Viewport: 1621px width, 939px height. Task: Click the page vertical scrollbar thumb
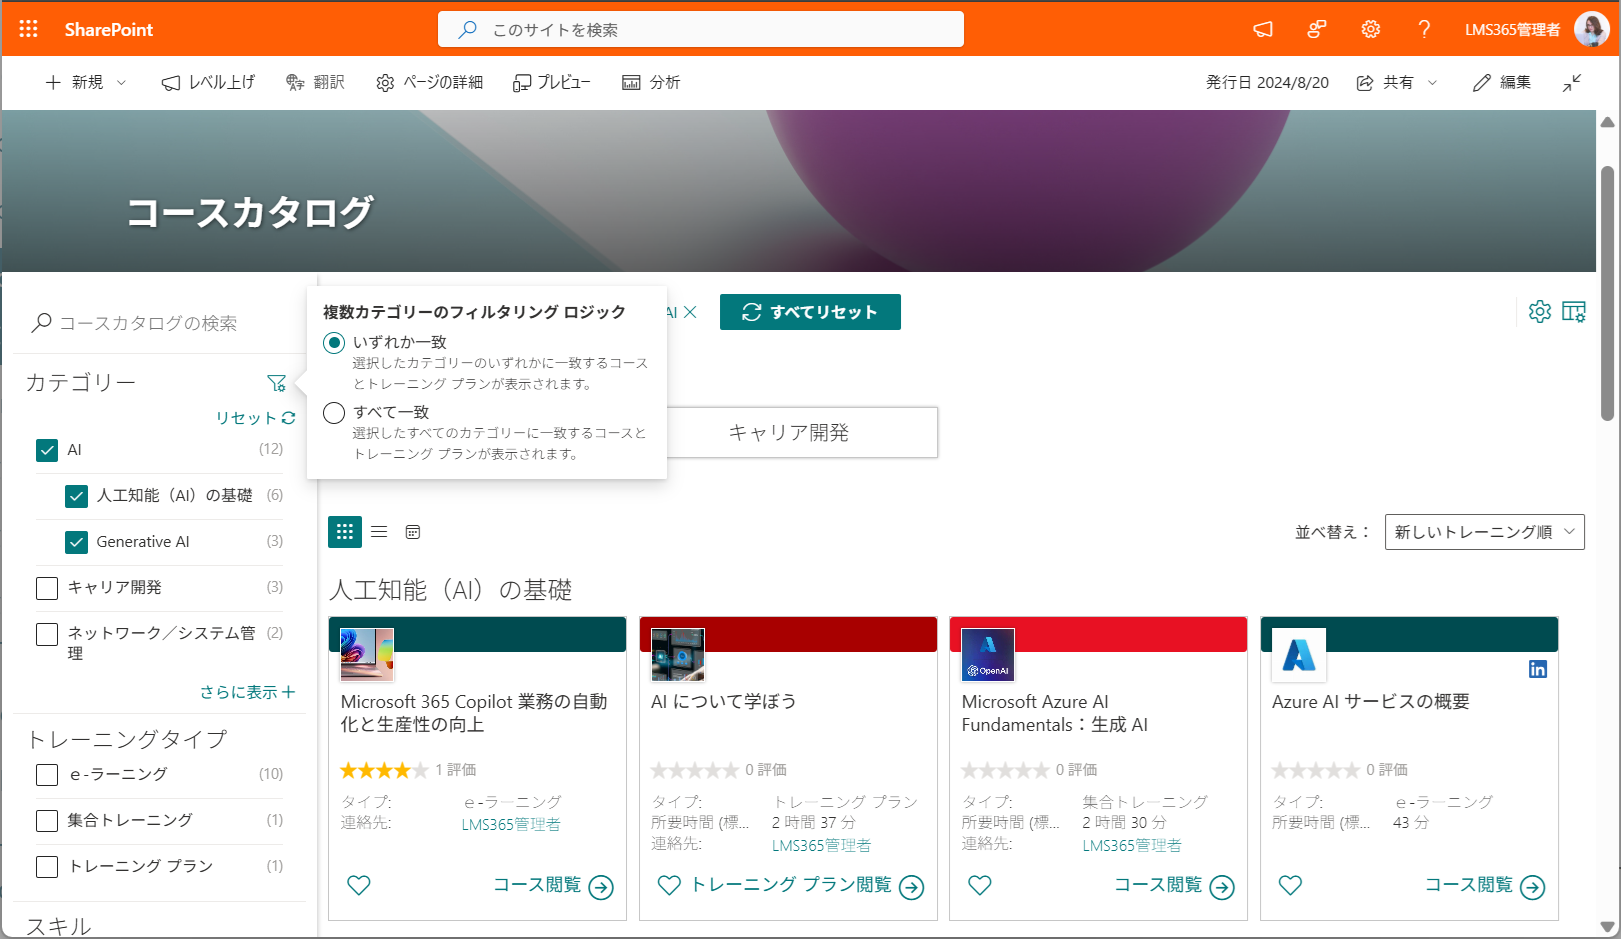[1608, 293]
